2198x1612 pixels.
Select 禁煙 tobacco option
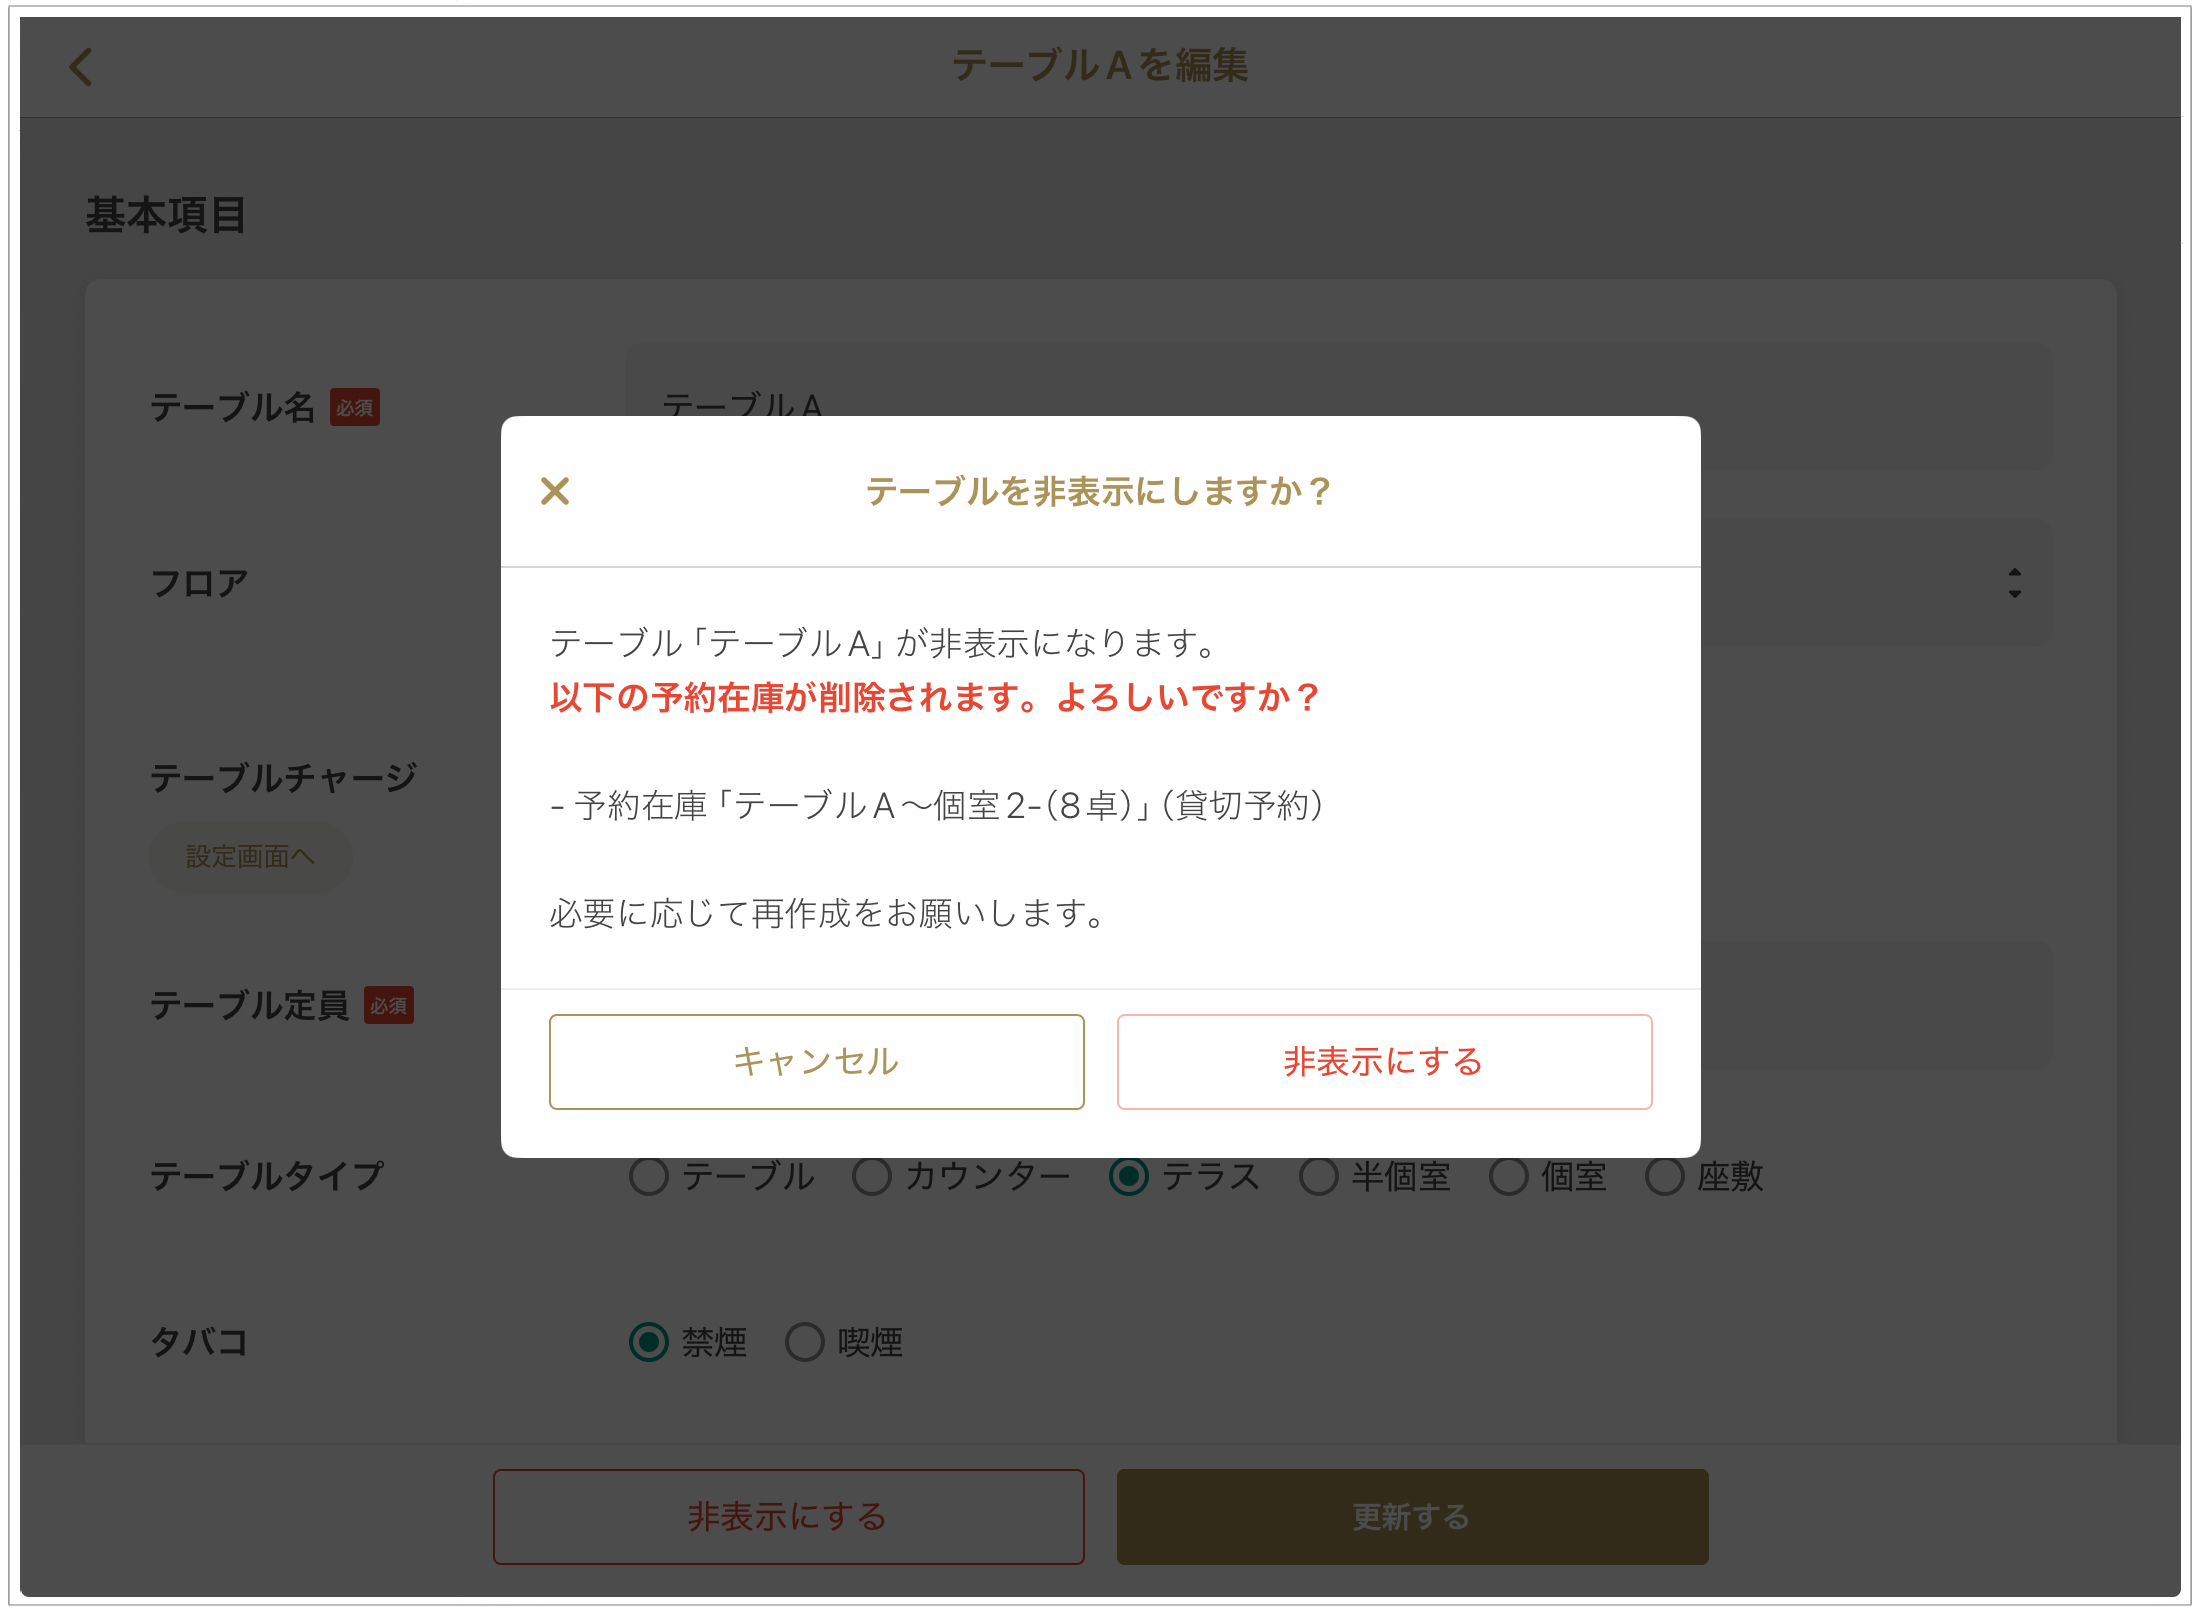pyautogui.click(x=649, y=1342)
